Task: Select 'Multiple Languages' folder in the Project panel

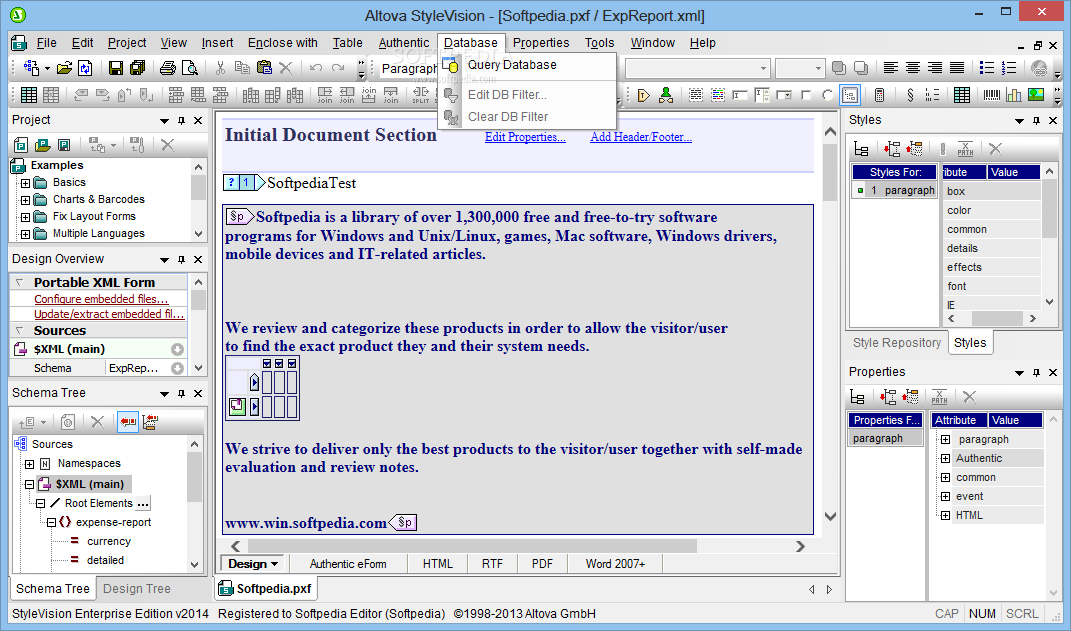Action: (98, 234)
